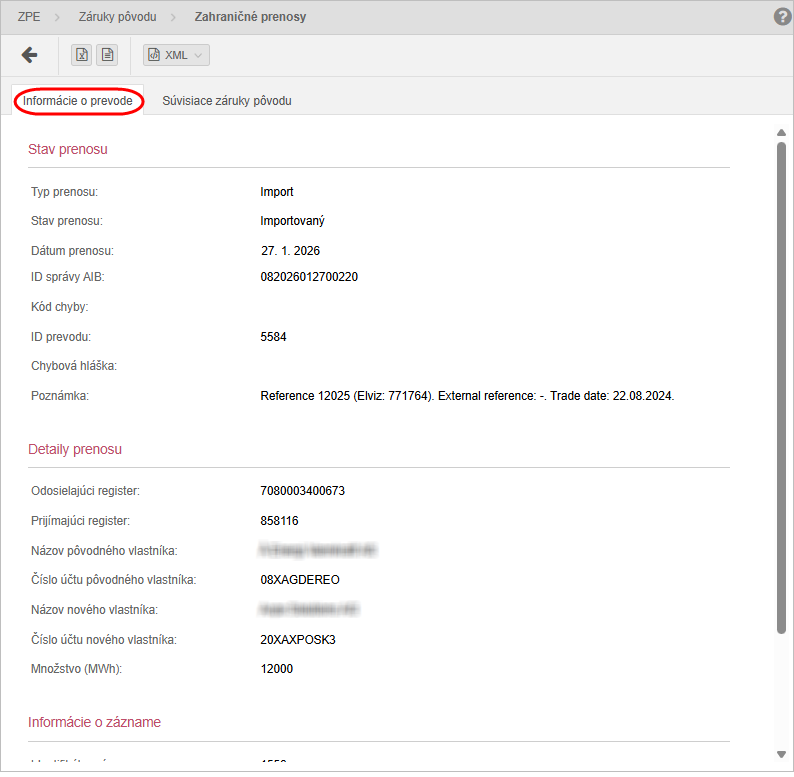Click the Množstvo value 12000
This screenshot has height=777, width=794.
pyautogui.click(x=277, y=669)
